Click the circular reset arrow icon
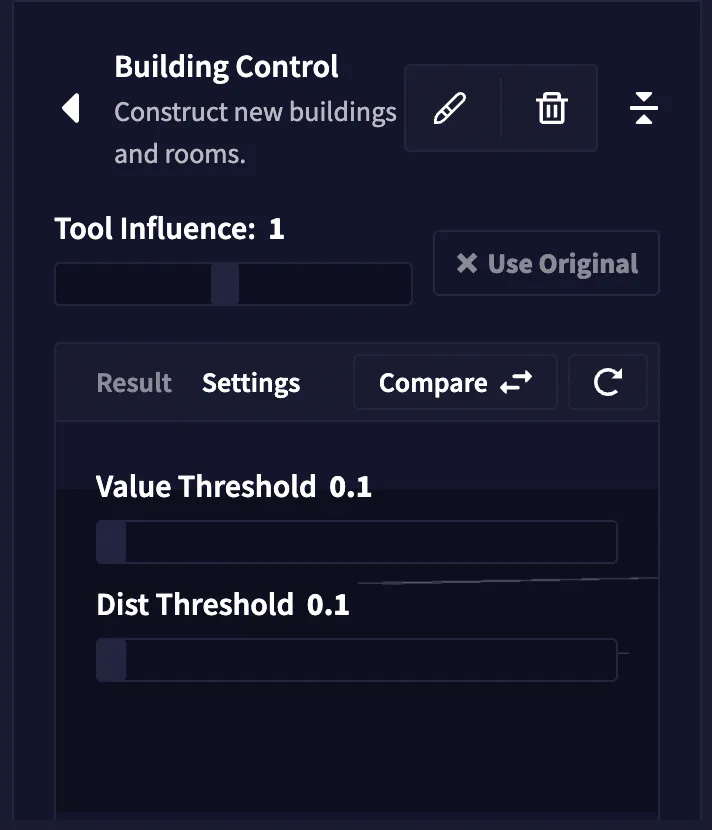The image size is (712, 830). click(x=608, y=382)
